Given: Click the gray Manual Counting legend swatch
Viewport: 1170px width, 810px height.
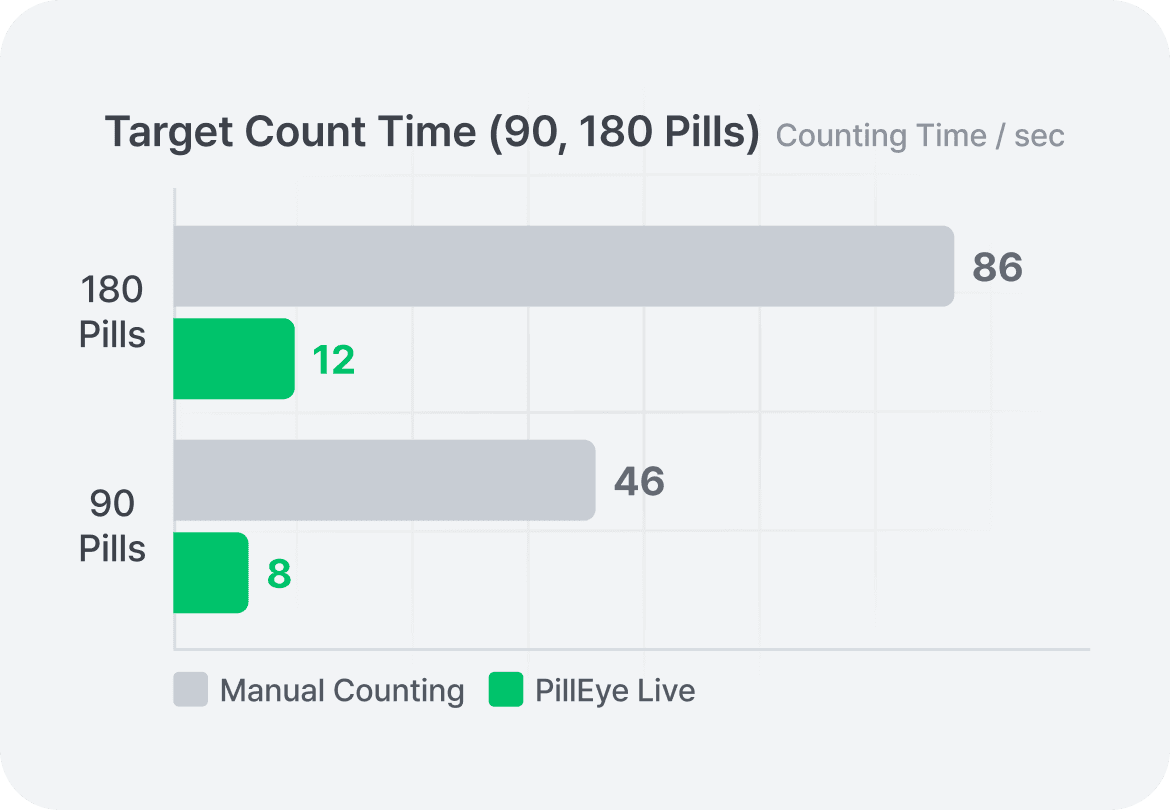Looking at the screenshot, I should [x=190, y=690].
